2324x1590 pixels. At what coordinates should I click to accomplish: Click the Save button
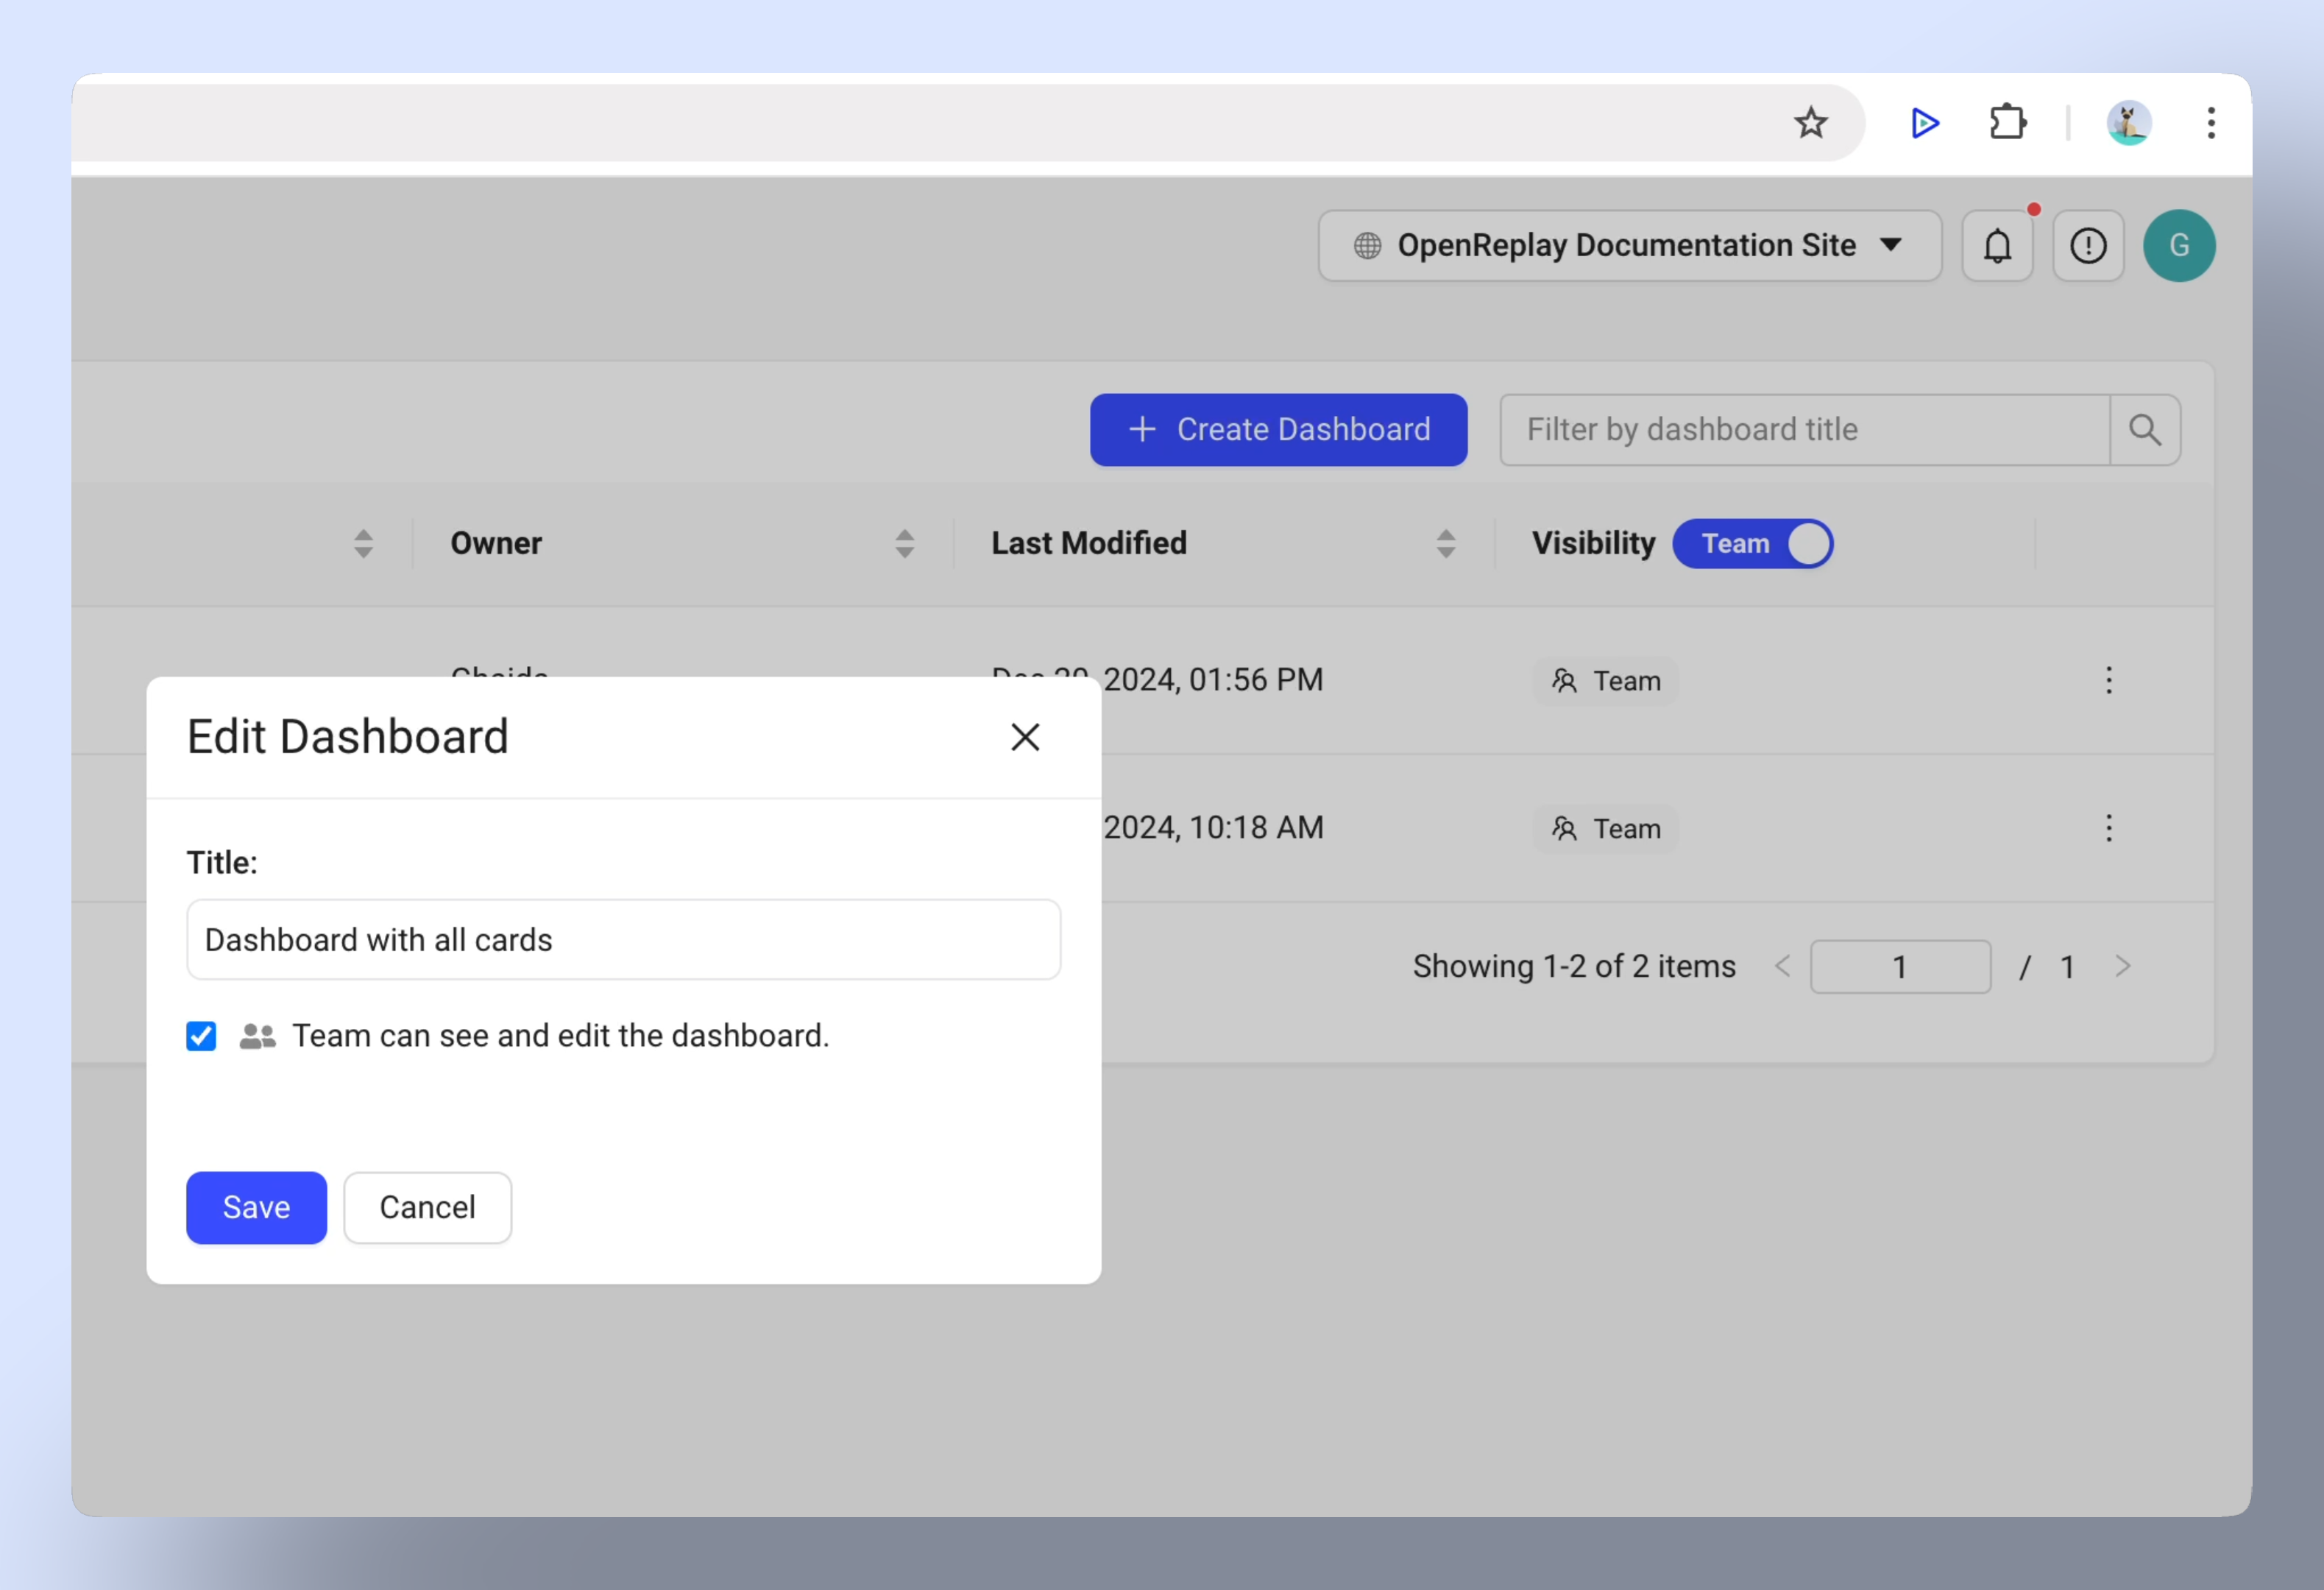(x=256, y=1208)
